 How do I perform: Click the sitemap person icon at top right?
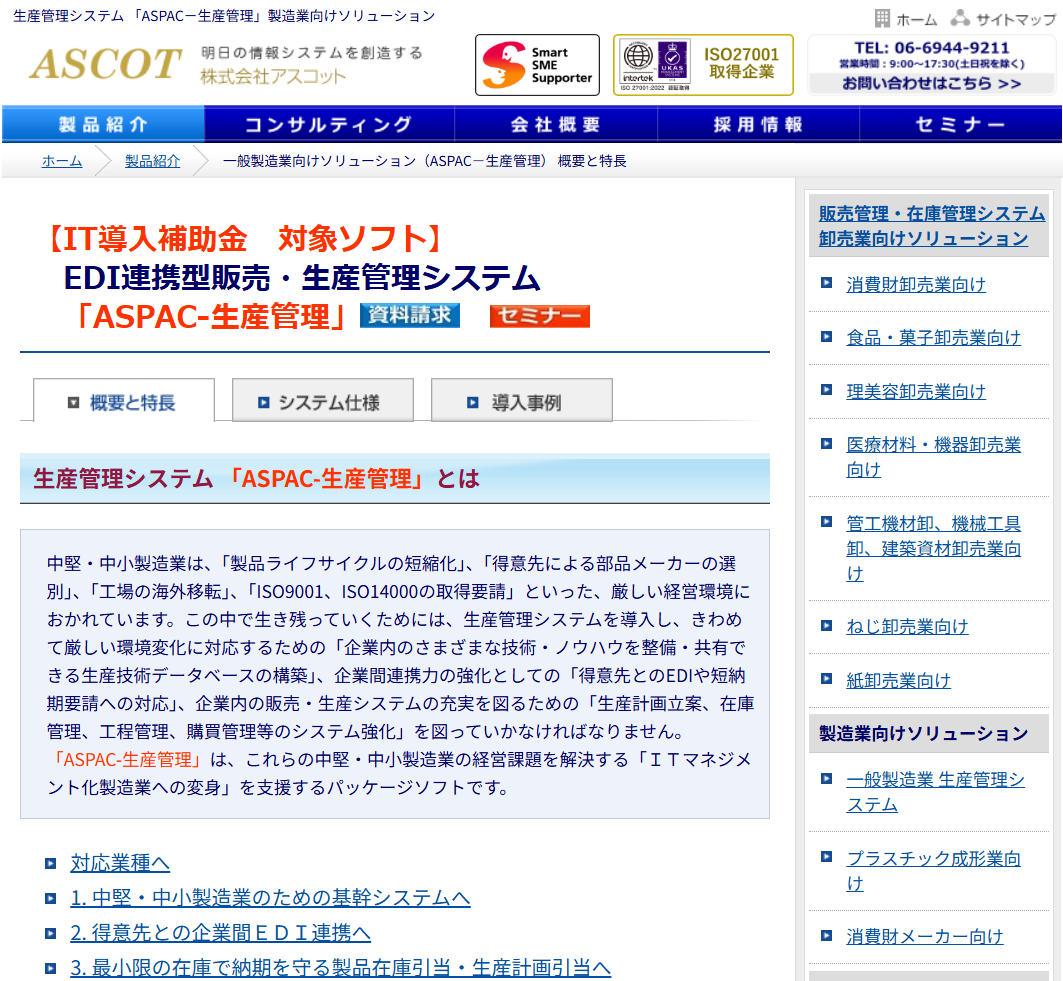[961, 17]
